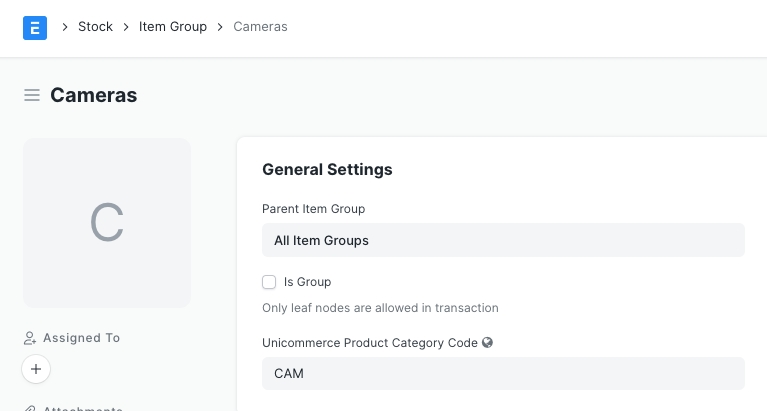Image resolution: width=767 pixels, height=411 pixels.
Task: Click the Is Group checkbox label
Action: (x=307, y=282)
